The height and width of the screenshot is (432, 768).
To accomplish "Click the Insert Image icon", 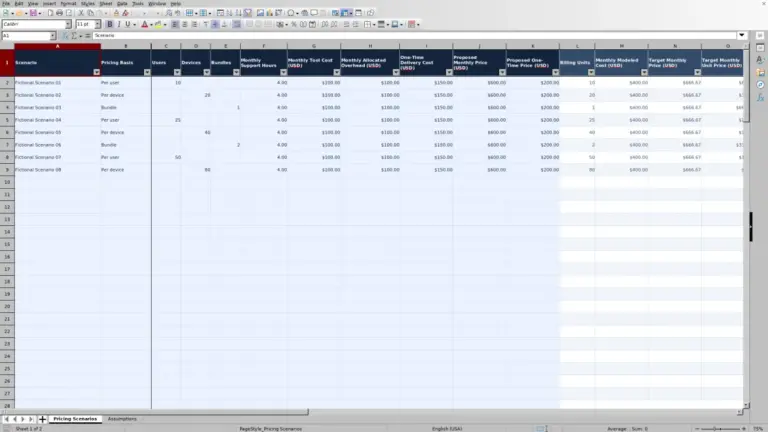I will pyautogui.click(x=260, y=13).
